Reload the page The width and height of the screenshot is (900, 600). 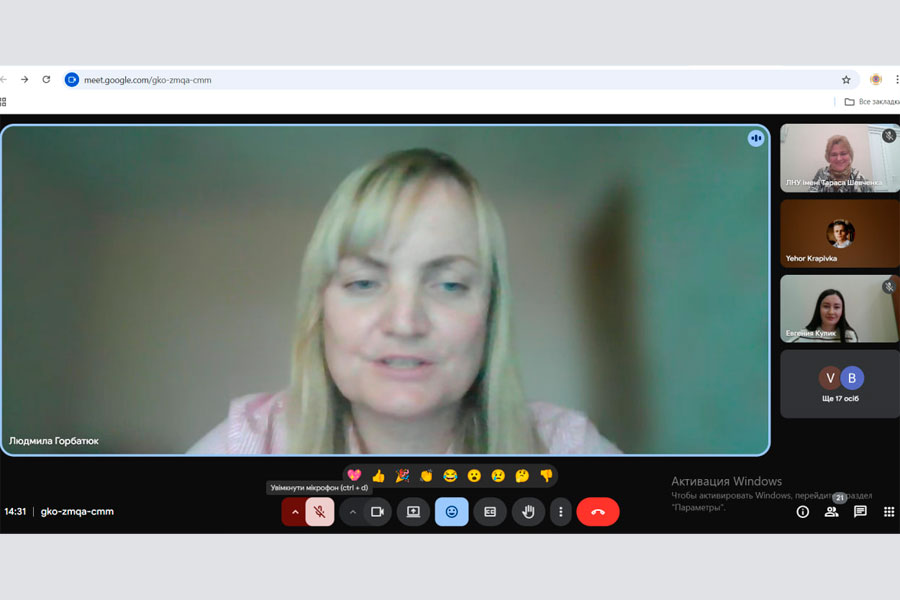tap(46, 79)
